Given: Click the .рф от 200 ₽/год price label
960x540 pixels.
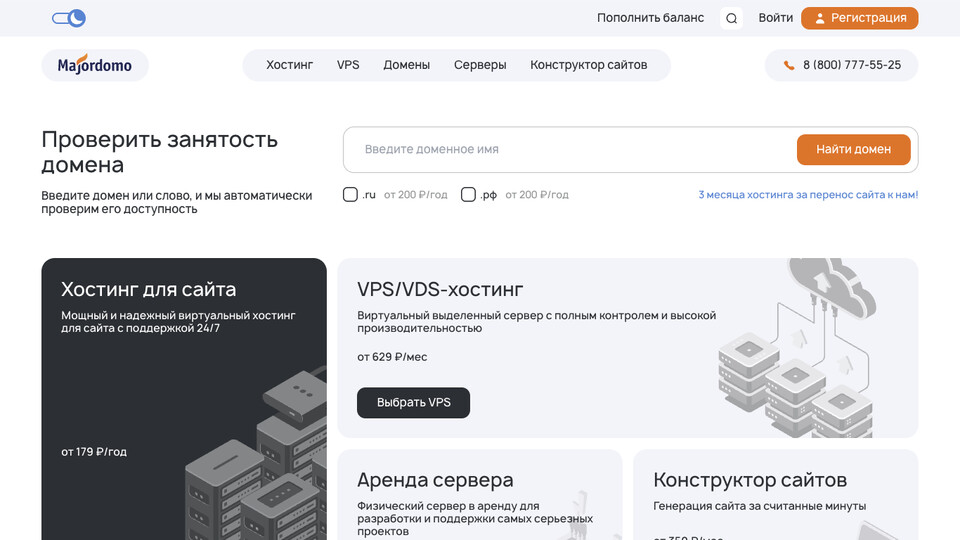Looking at the screenshot, I should point(537,195).
